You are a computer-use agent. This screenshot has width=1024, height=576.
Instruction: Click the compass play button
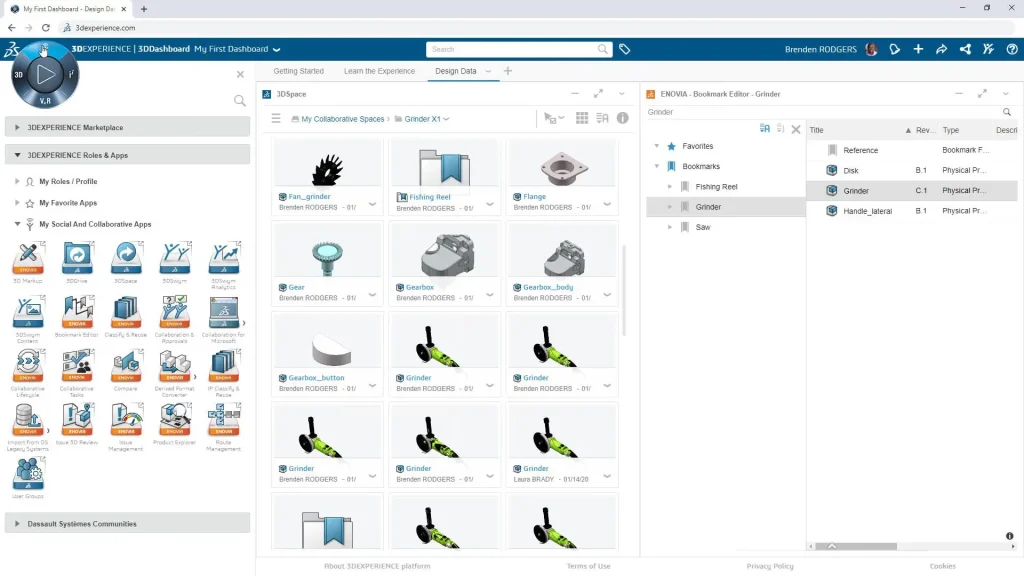tap(45, 74)
